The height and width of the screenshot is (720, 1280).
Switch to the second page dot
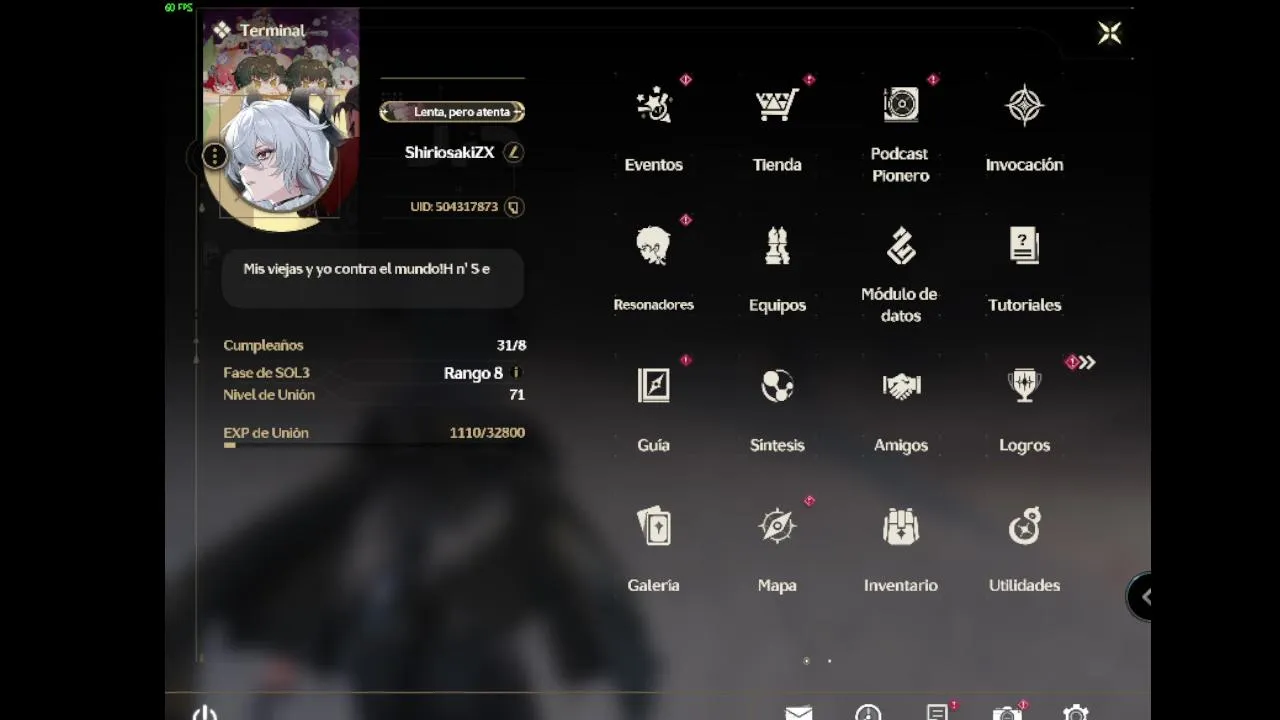[x=829, y=661]
